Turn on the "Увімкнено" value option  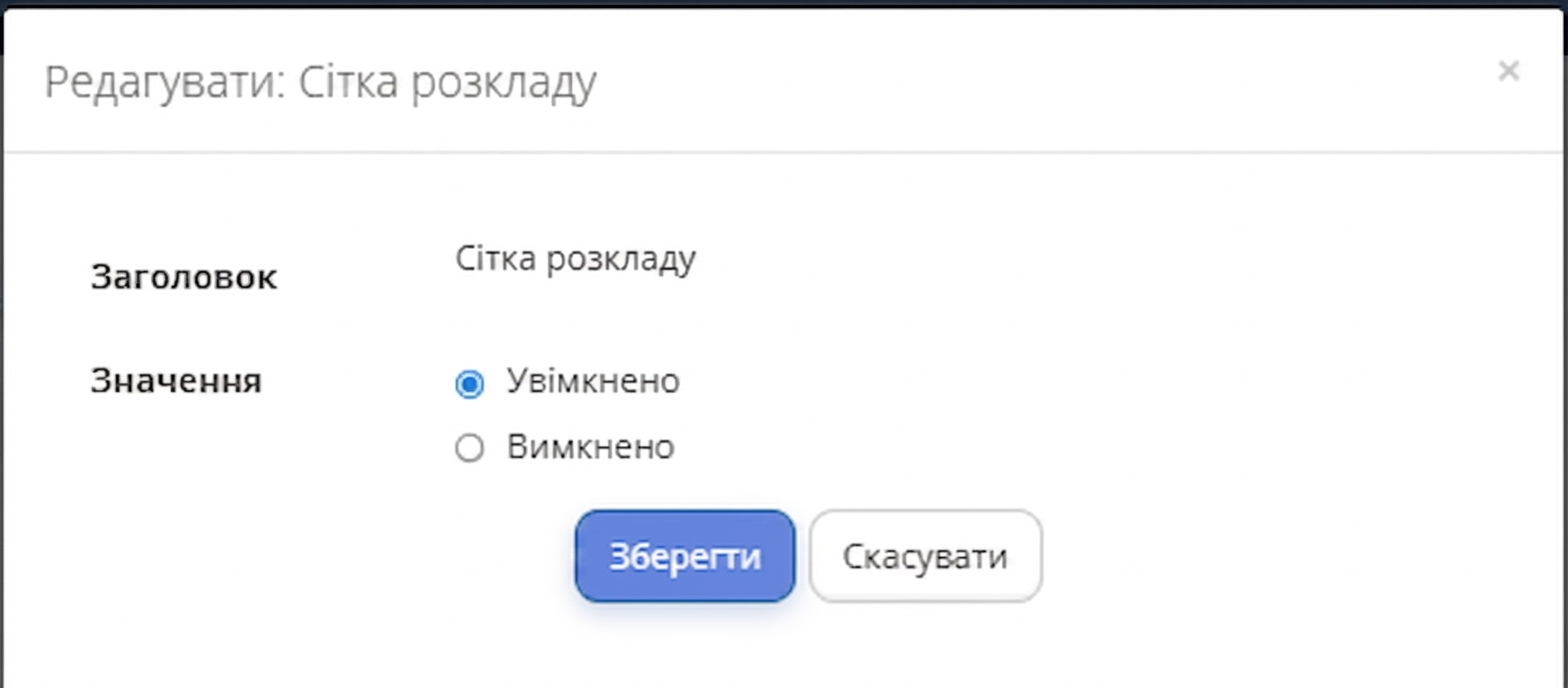point(469,384)
